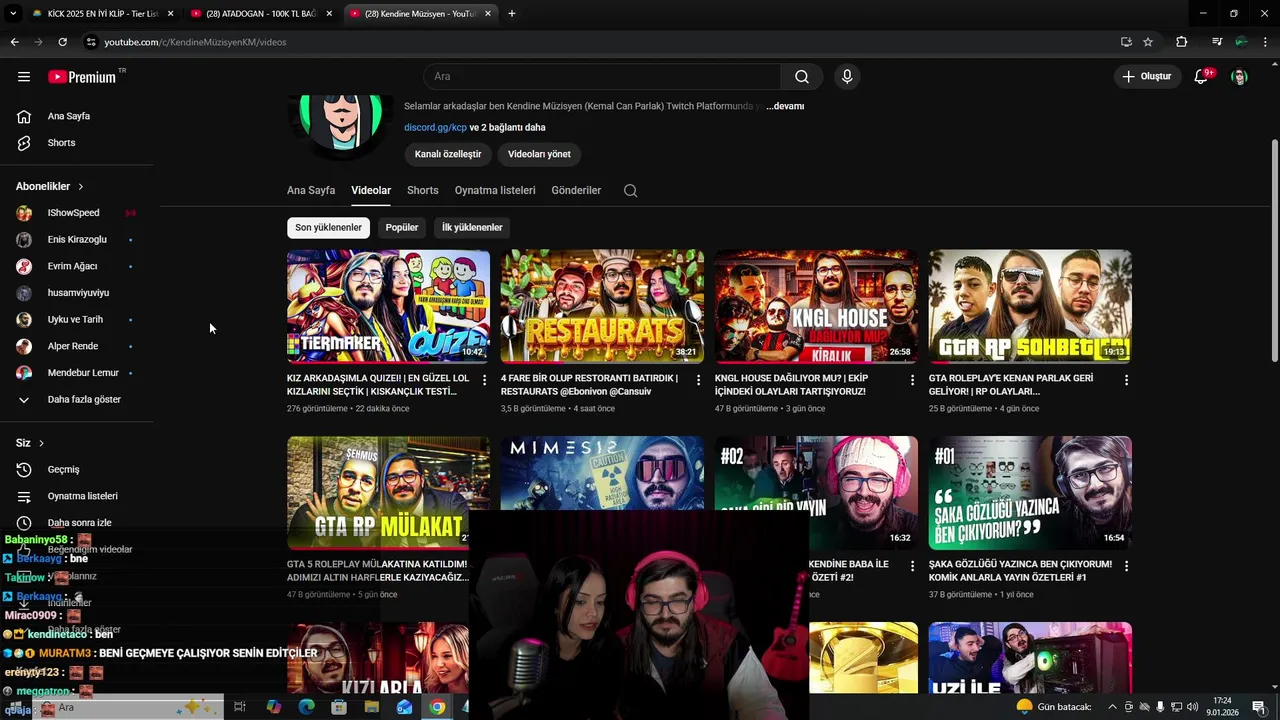Open Microsoft Edge from the taskbar

point(306,707)
